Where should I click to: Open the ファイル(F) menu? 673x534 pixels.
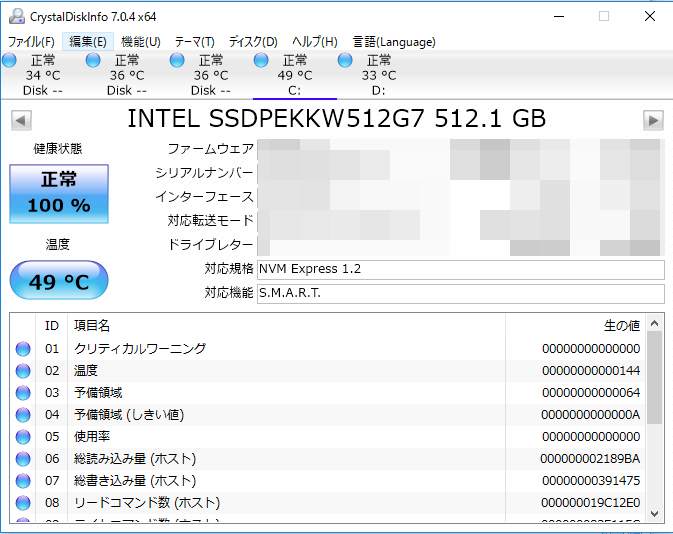click(31, 42)
